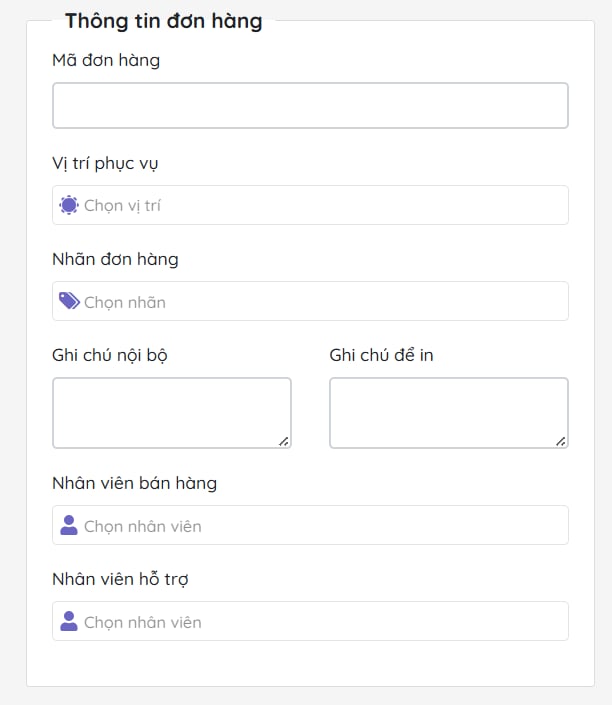612x705 pixels.
Task: Focus the Mã đơn hàng input field
Action: tap(310, 105)
